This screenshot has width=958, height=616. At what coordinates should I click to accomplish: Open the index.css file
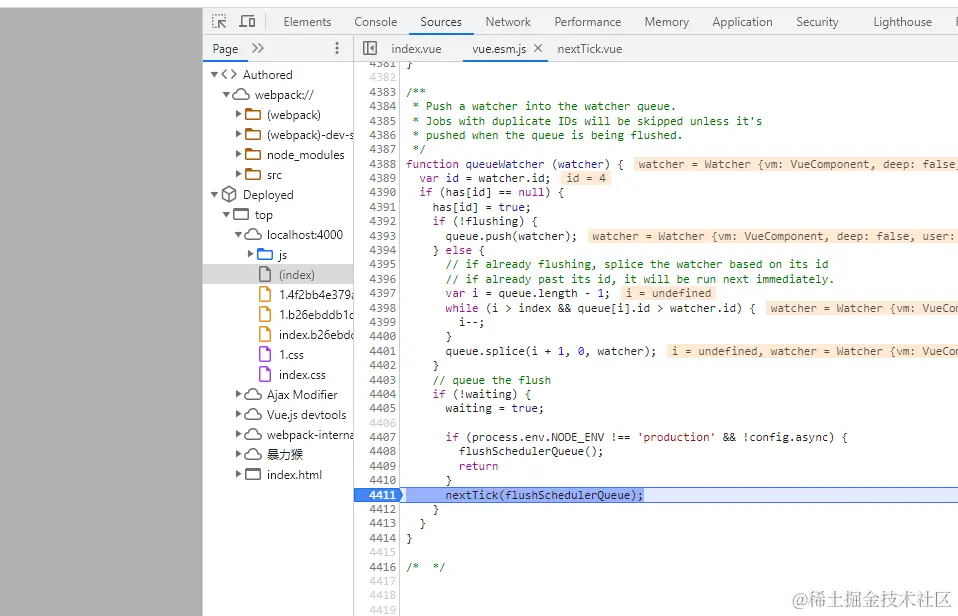302,374
